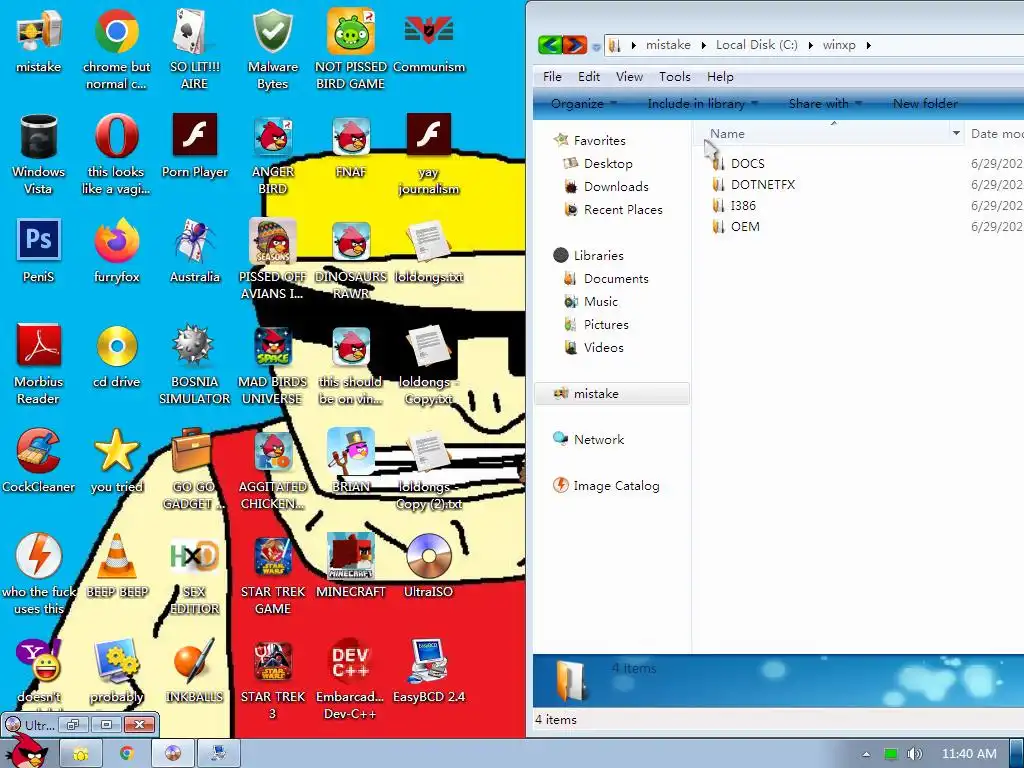The width and height of the screenshot is (1024, 768).
Task: Click 'New folder' button
Action: (x=925, y=103)
